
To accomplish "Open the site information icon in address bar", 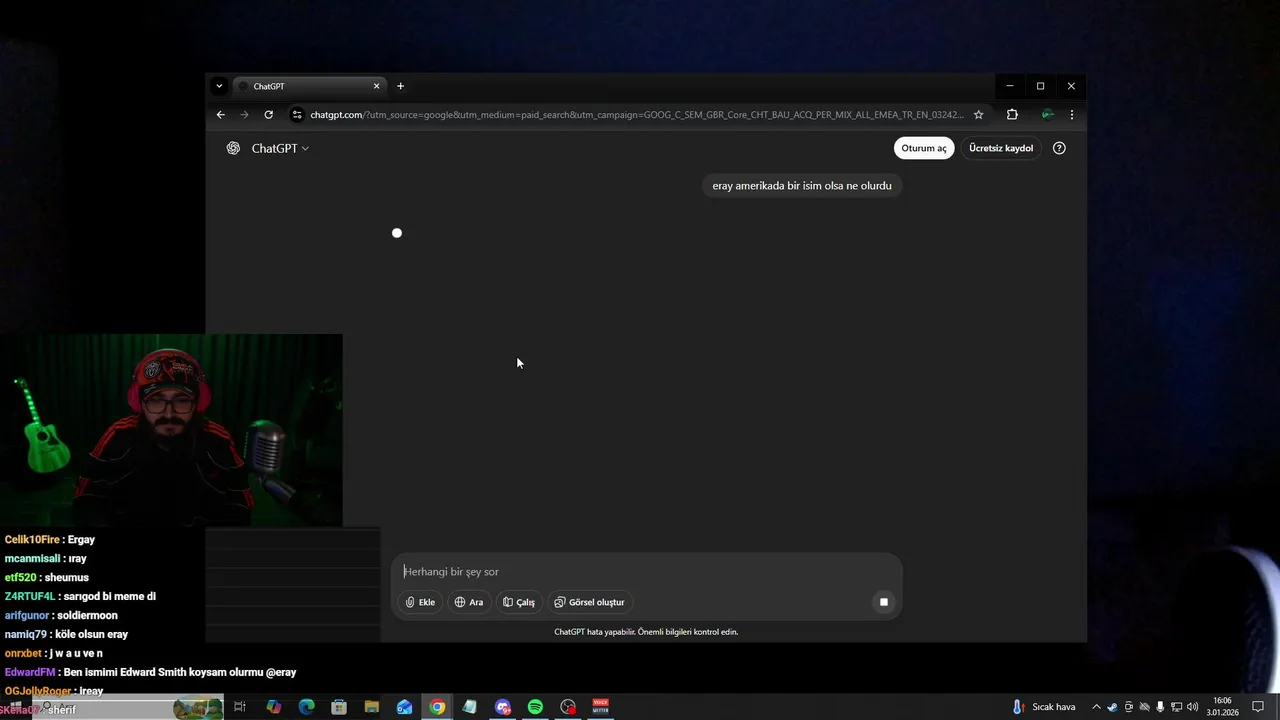I will coord(296,115).
